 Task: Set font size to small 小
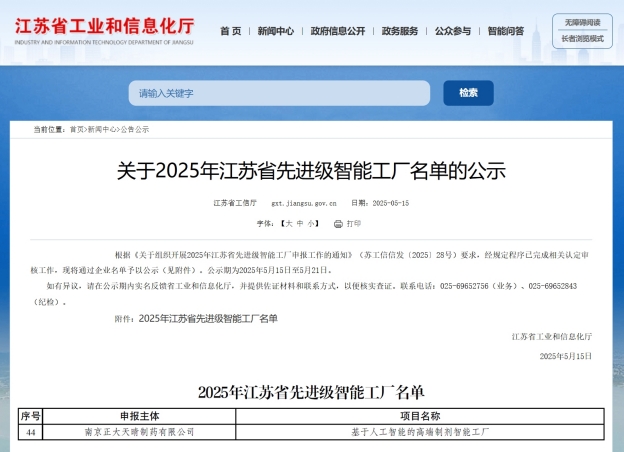[312, 223]
